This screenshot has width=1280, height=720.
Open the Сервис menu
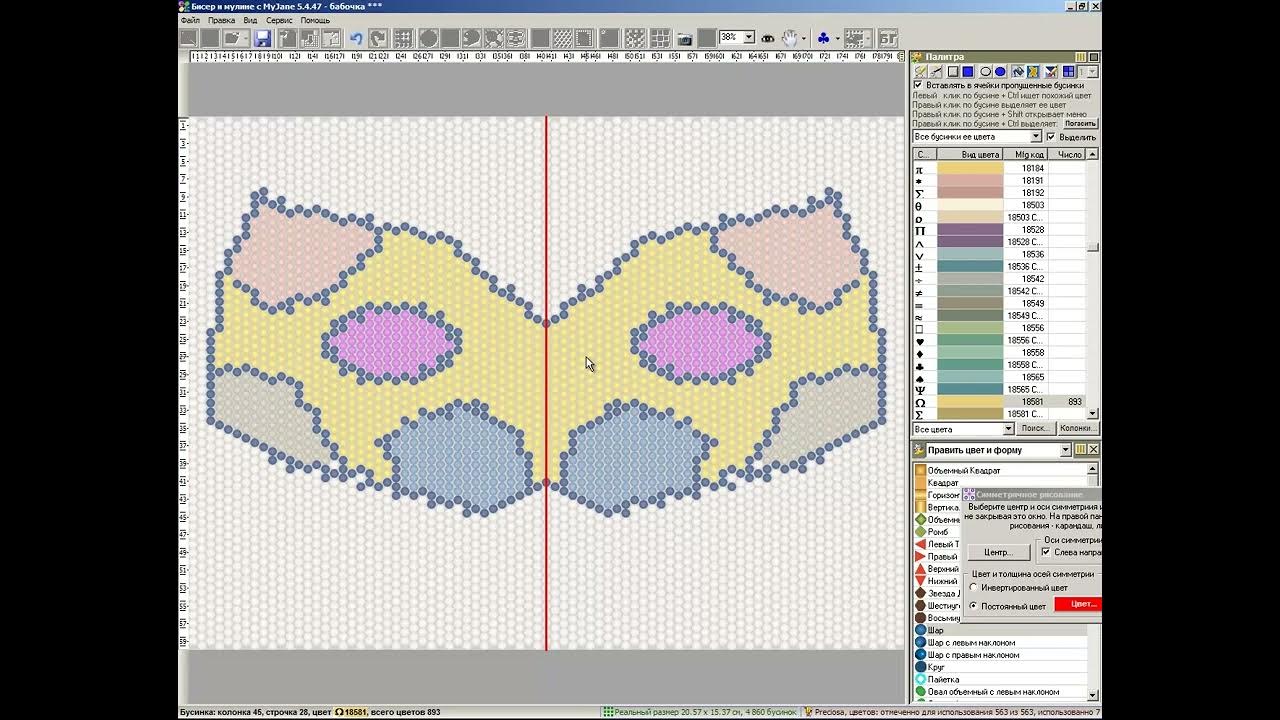tap(279, 20)
